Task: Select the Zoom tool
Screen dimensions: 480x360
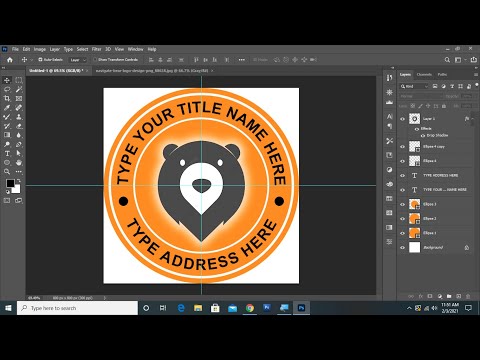Action: pos(7,172)
